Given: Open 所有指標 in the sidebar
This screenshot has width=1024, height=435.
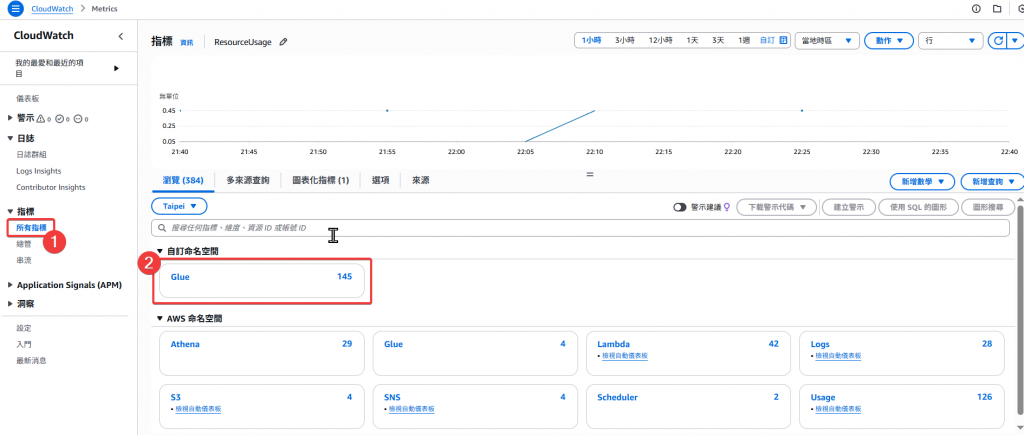Looking at the screenshot, I should (31, 227).
